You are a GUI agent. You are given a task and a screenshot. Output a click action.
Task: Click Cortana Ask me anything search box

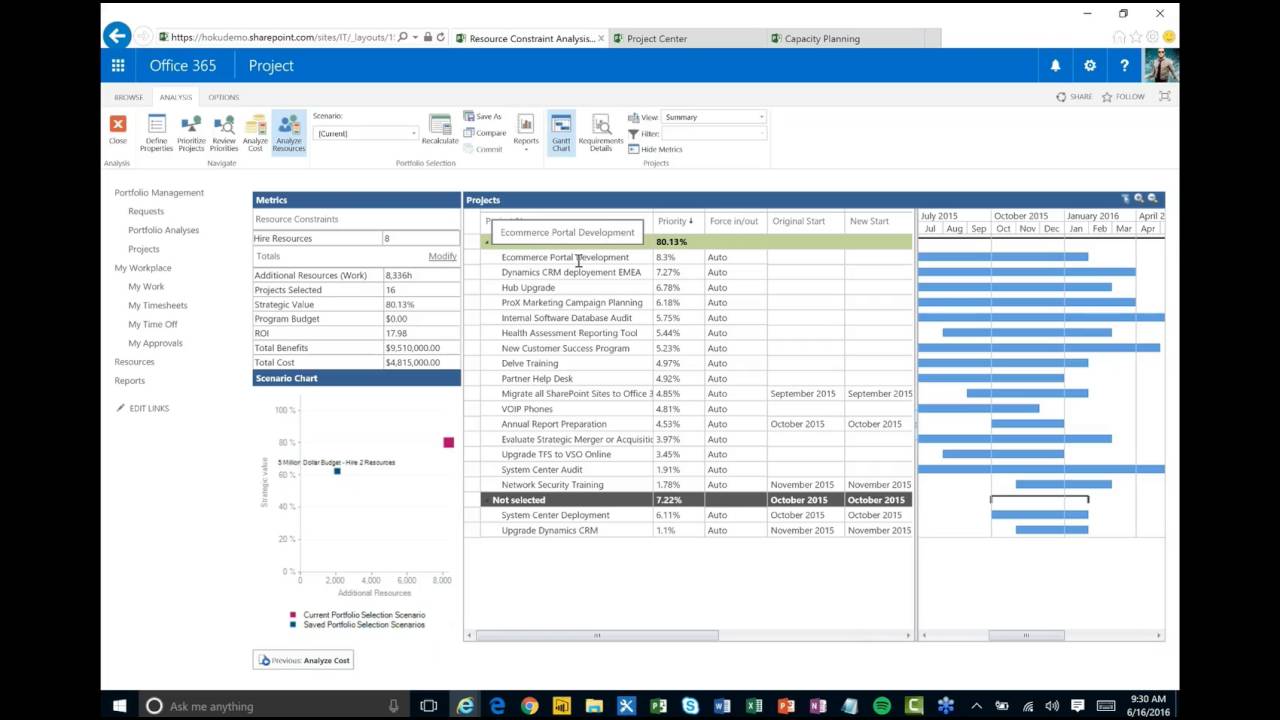click(x=273, y=706)
